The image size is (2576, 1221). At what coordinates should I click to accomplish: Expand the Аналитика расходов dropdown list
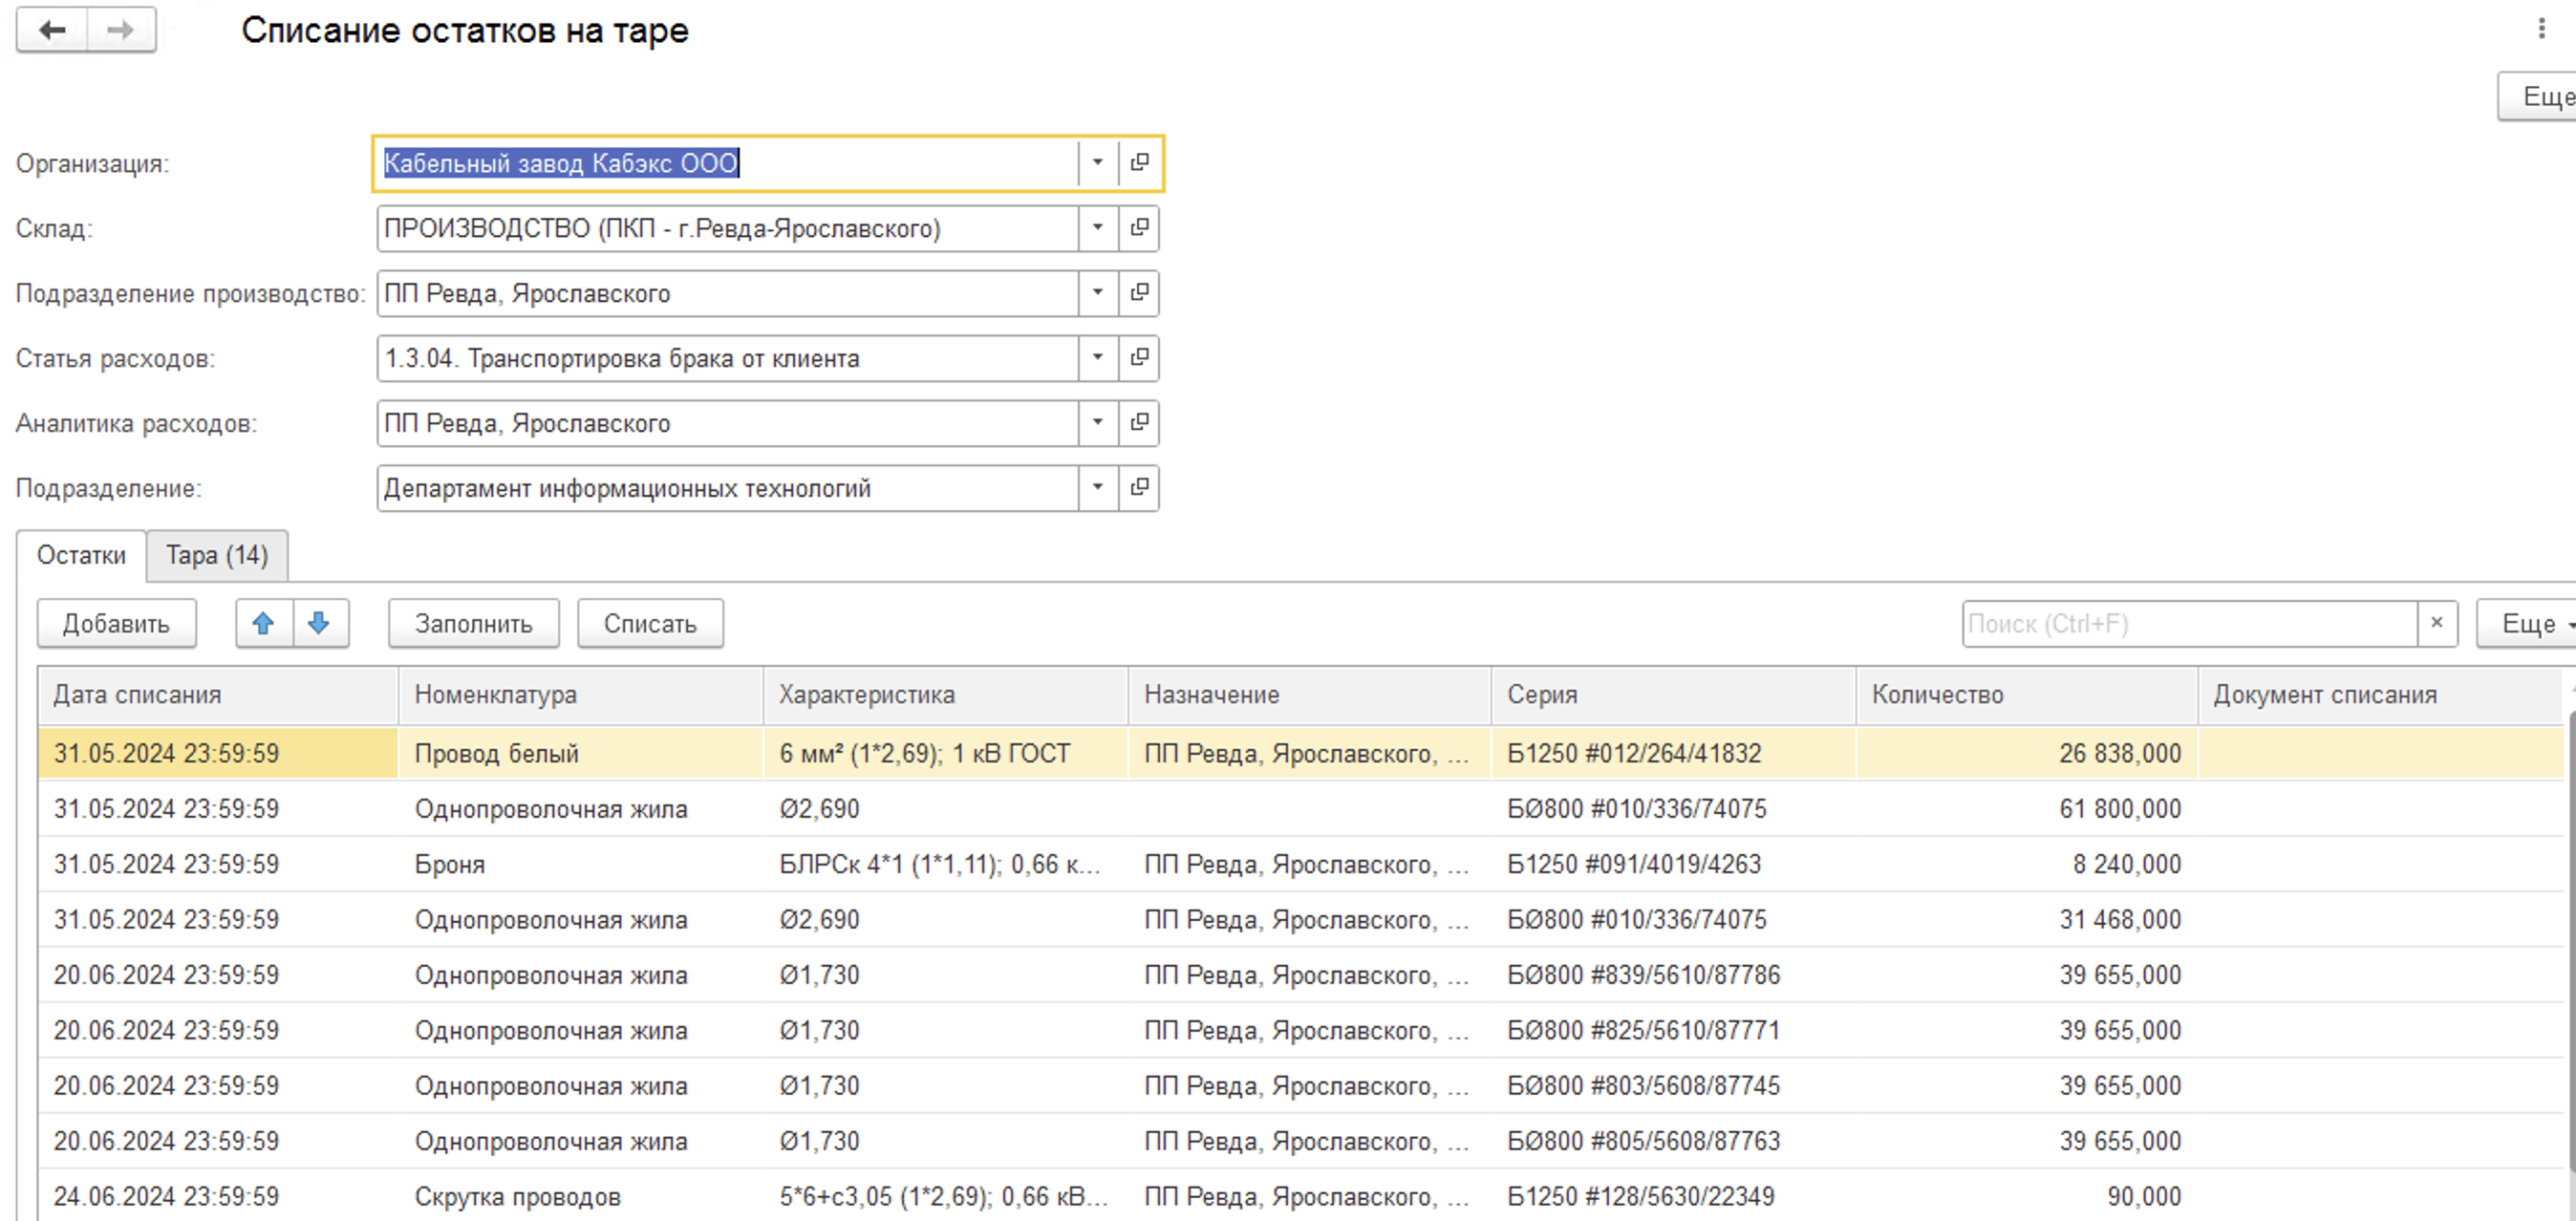1098,423
